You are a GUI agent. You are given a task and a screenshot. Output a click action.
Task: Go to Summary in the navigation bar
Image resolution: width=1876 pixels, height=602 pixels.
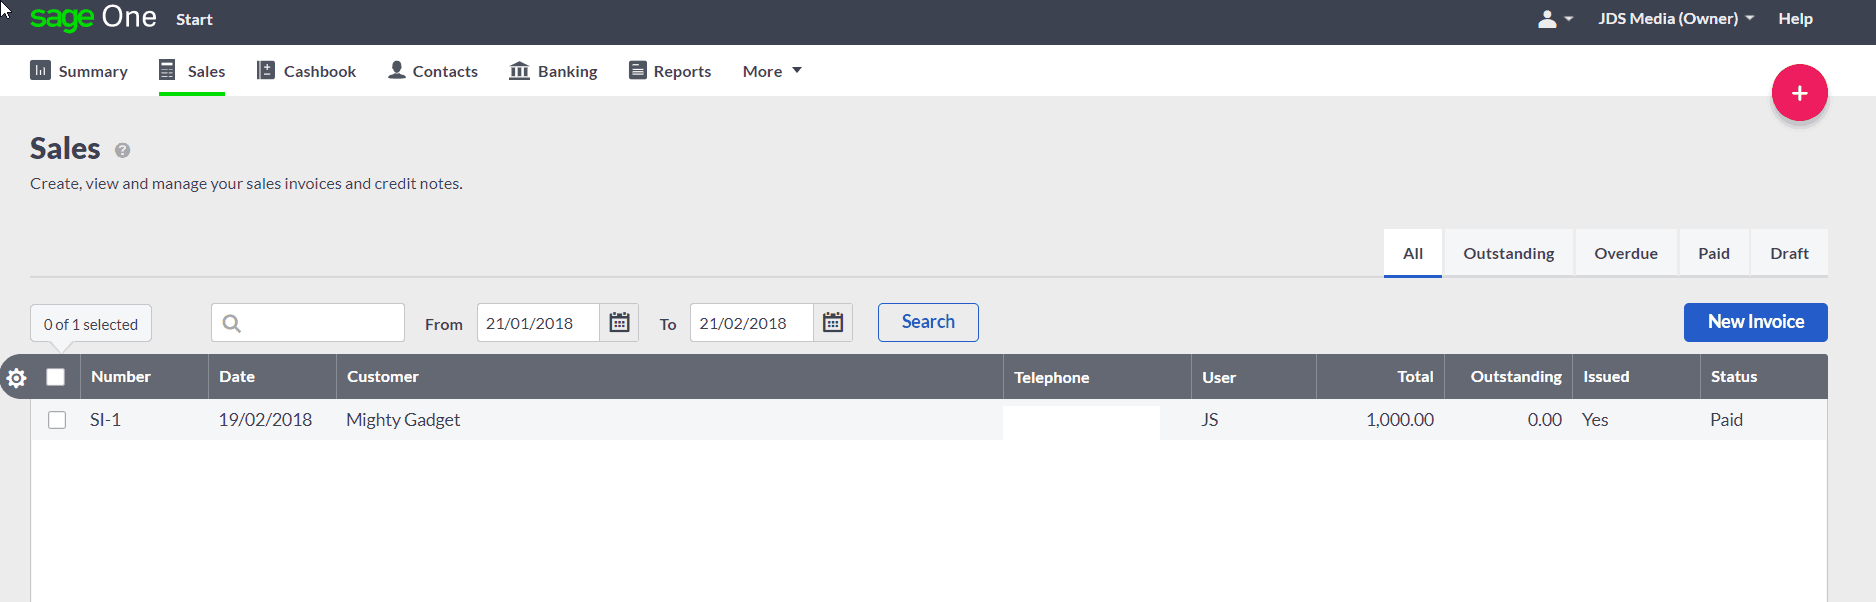tap(79, 71)
